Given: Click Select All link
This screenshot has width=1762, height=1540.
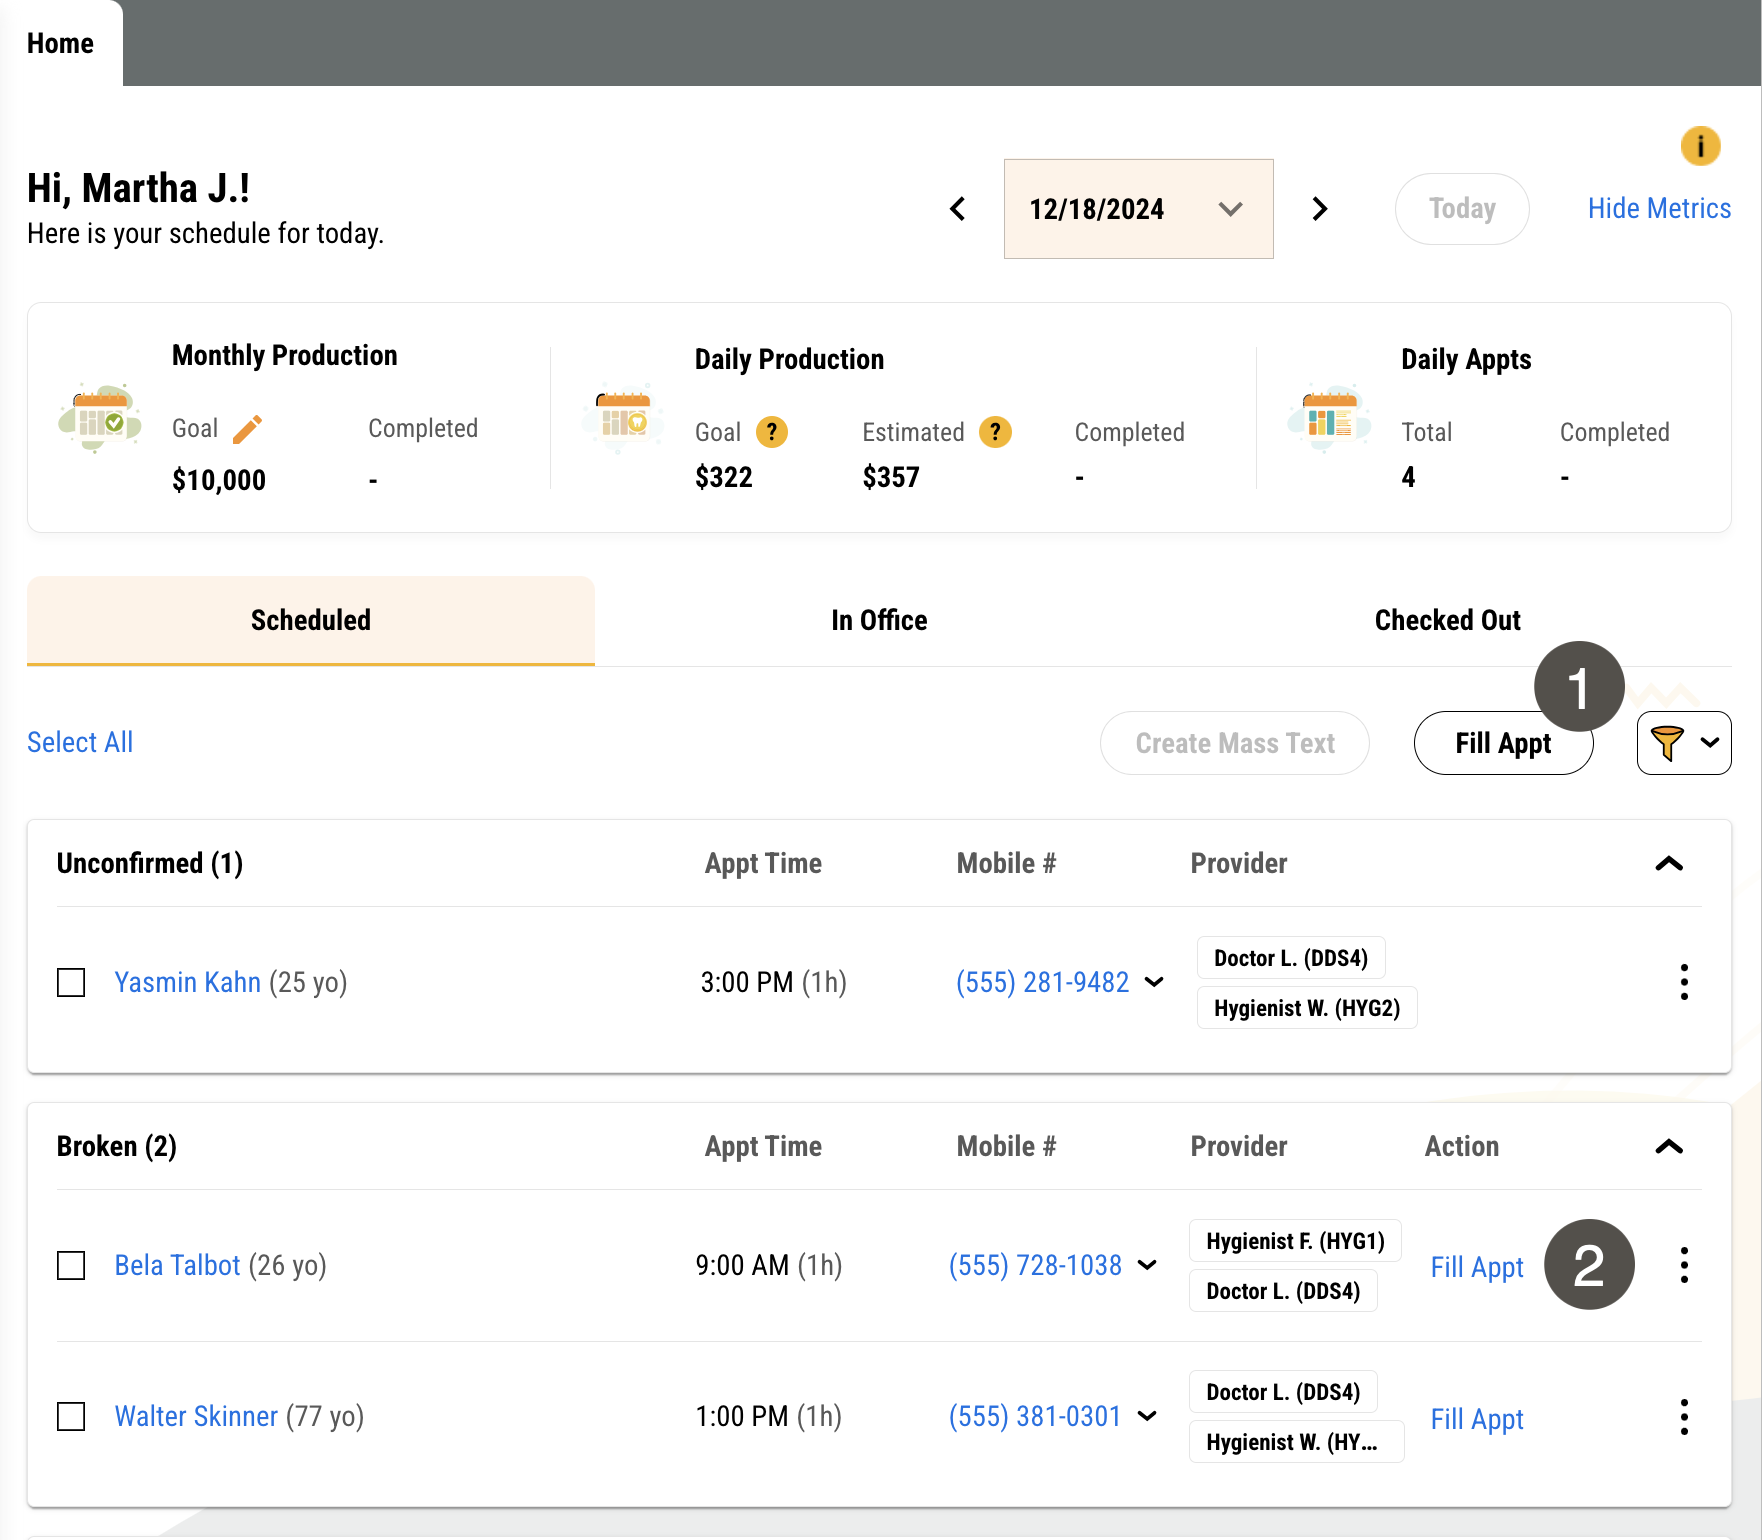Looking at the screenshot, I should coord(80,742).
